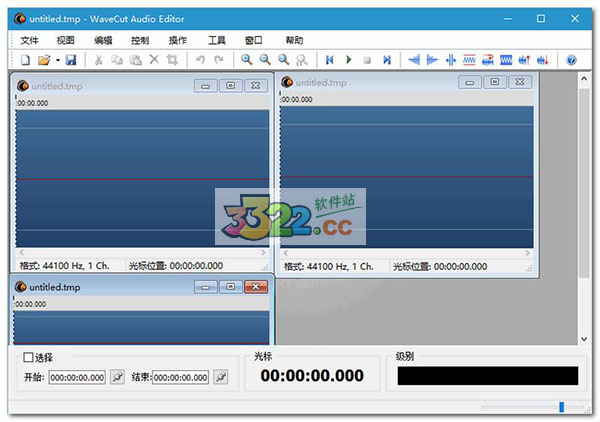The height and width of the screenshot is (422, 600).
Task: Click the grayed-out magnifier zoom icon
Action: [x=302, y=60]
